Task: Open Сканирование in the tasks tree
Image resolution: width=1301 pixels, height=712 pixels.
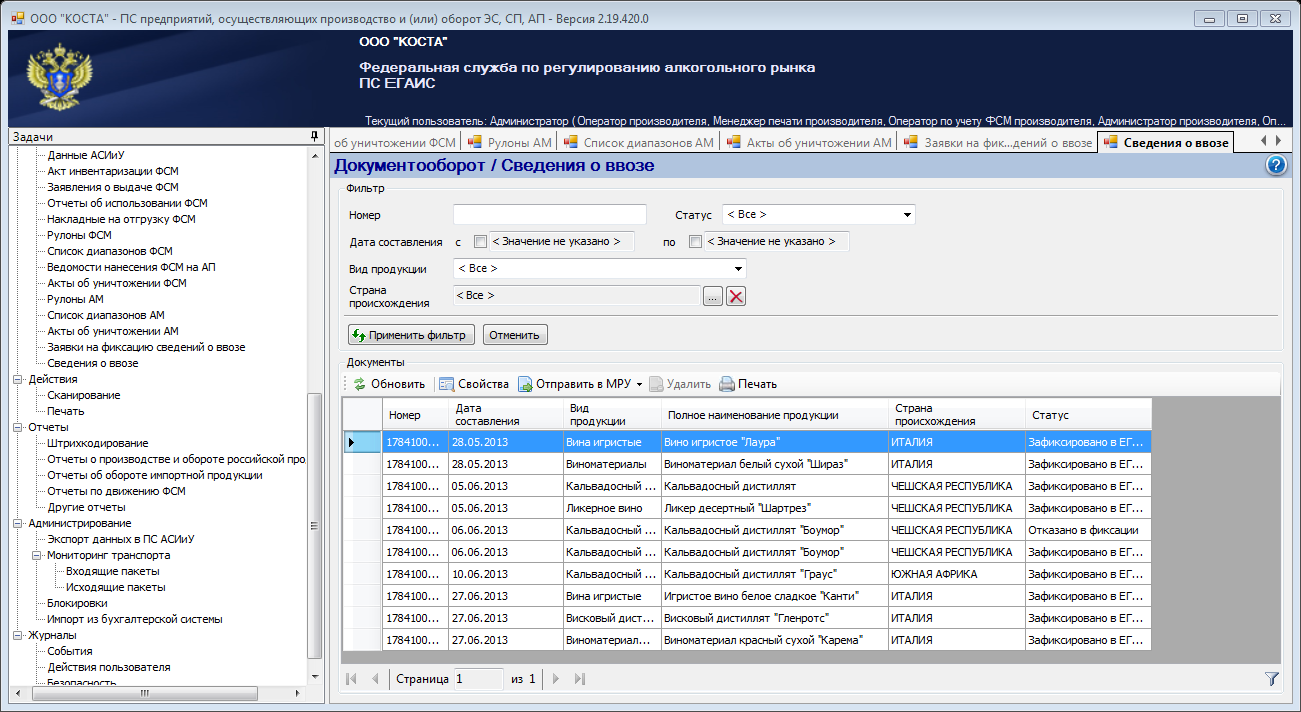Action: (83, 395)
